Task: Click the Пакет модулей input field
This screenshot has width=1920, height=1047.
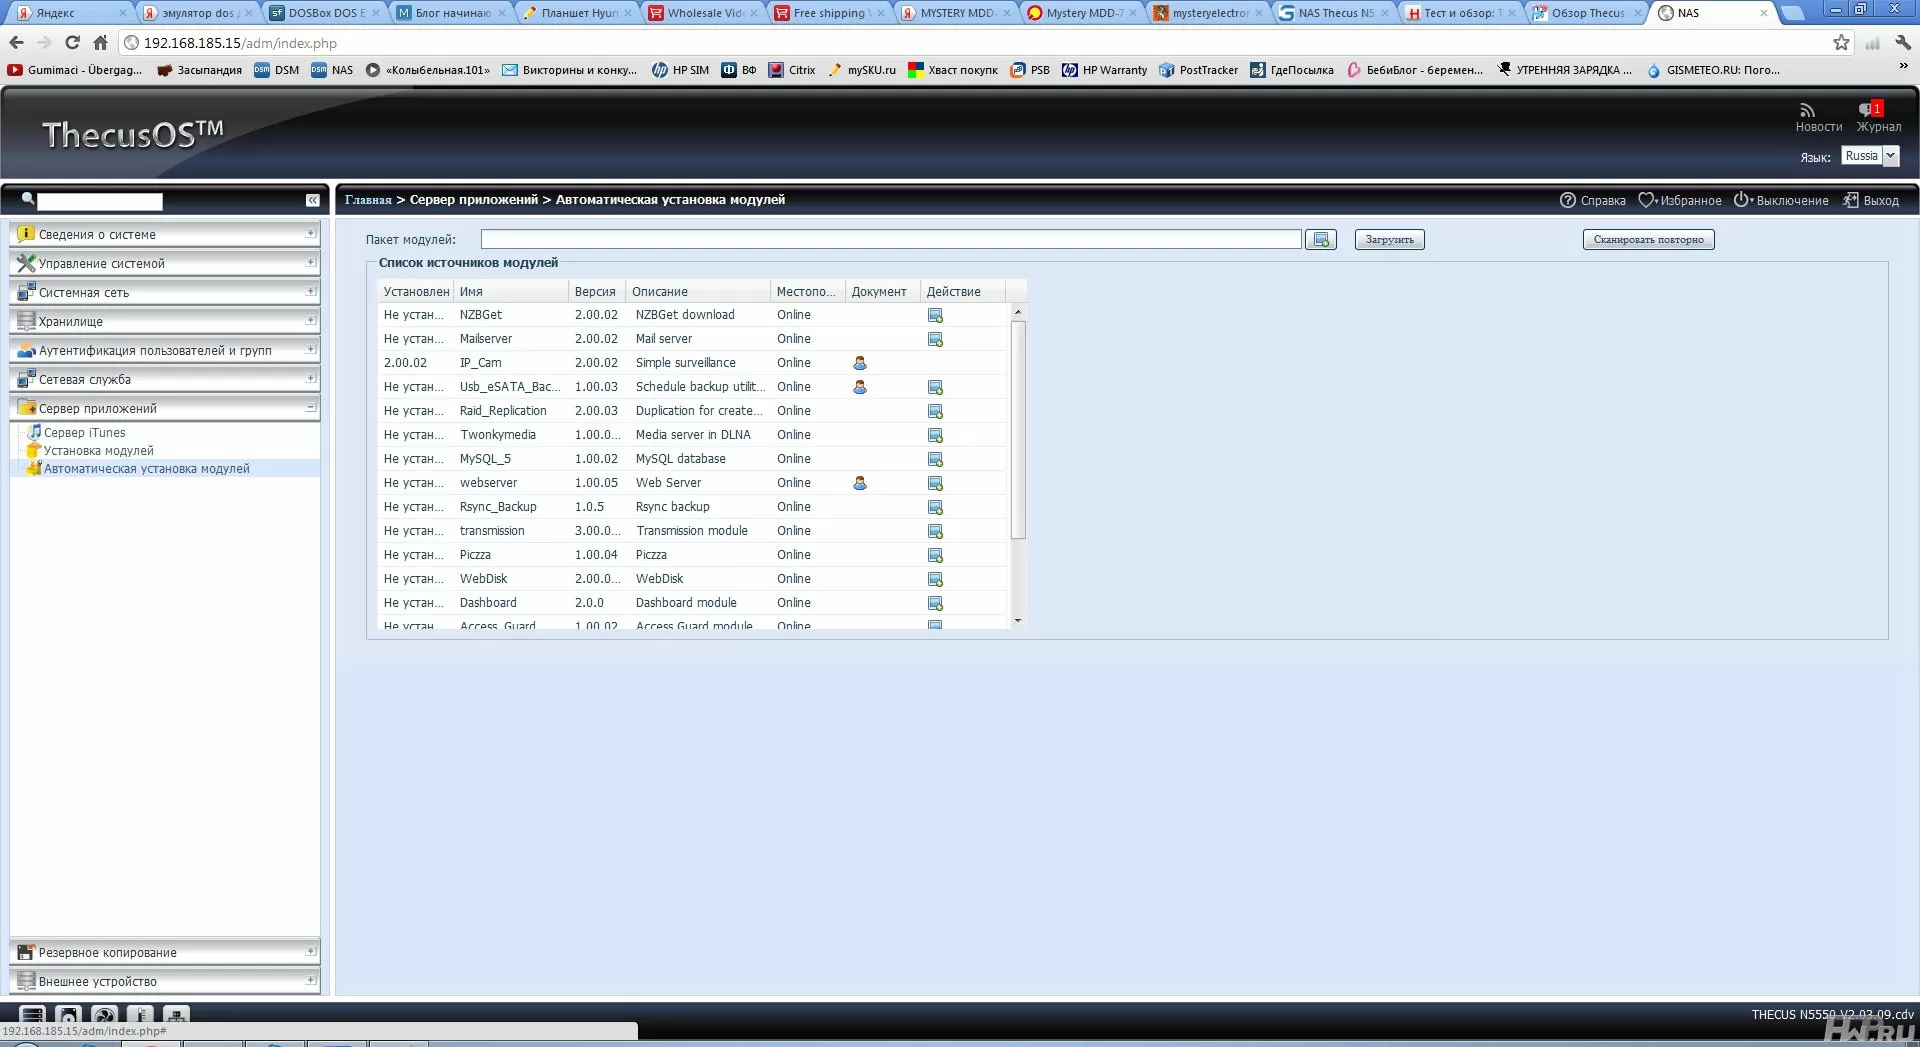Action: pyautogui.click(x=891, y=239)
